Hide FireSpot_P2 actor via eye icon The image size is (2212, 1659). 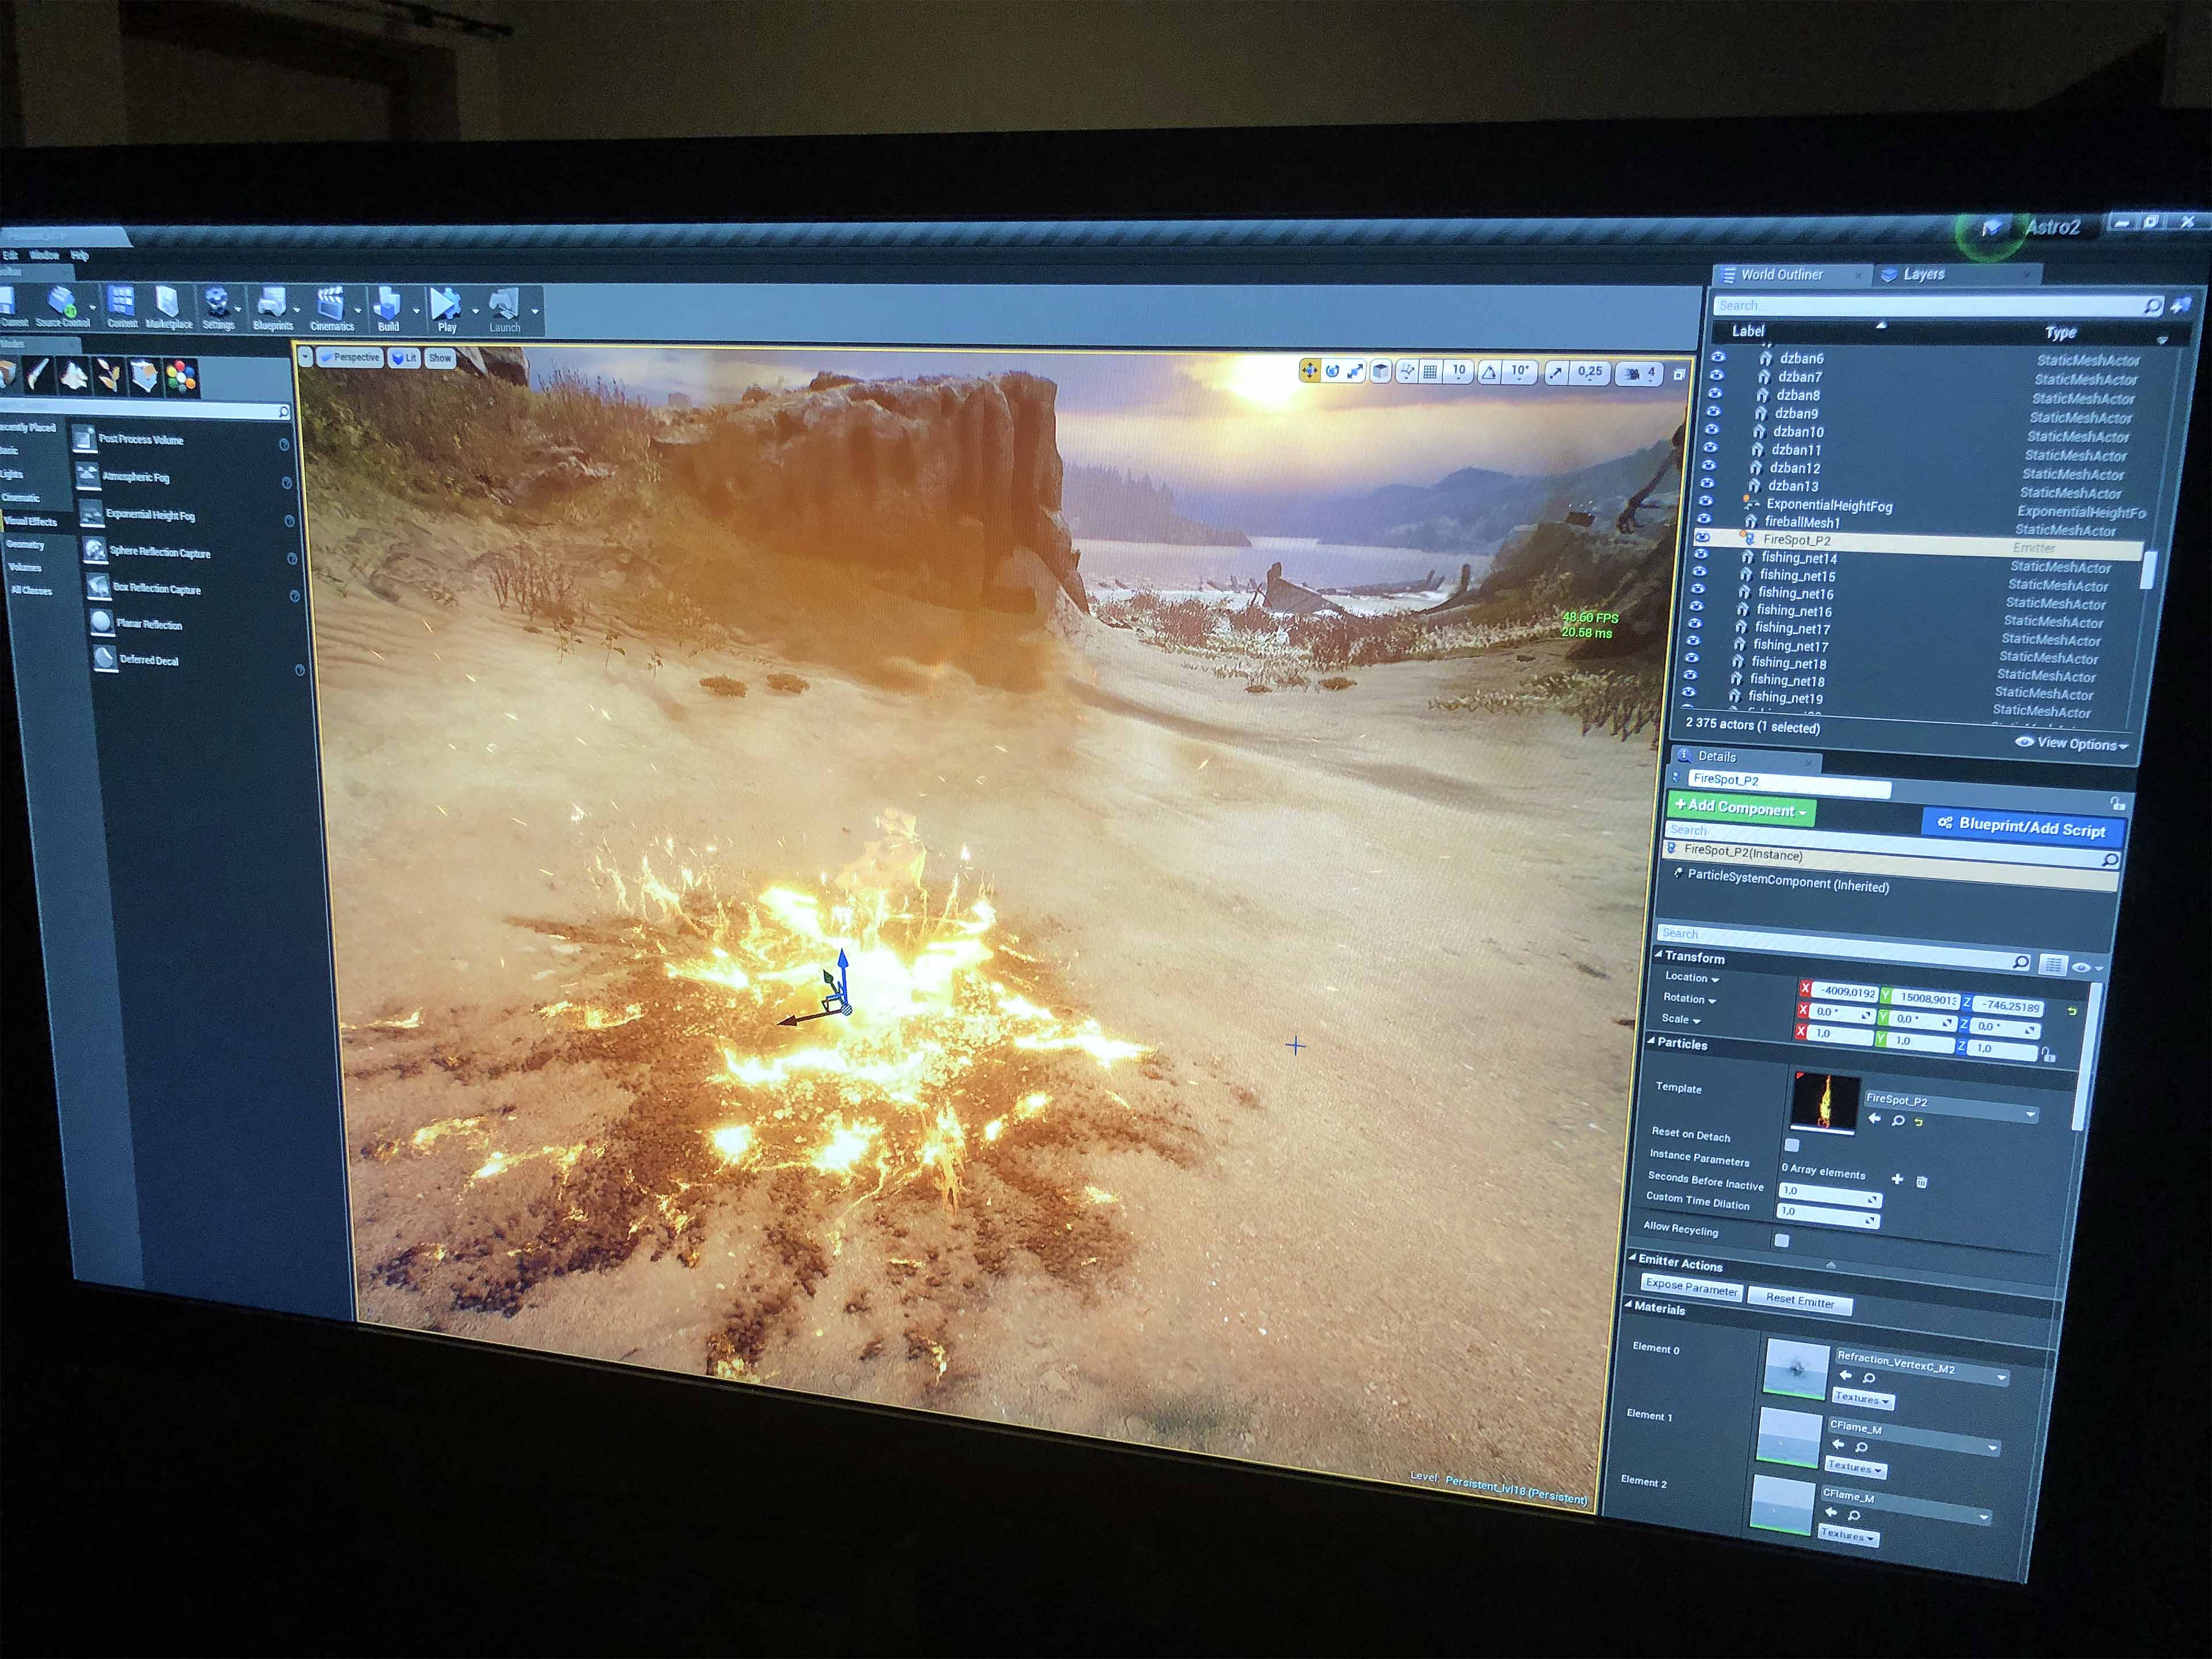tap(1703, 537)
